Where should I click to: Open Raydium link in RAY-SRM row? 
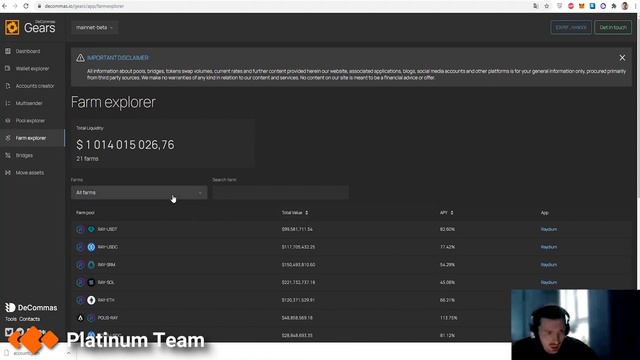(x=549, y=265)
